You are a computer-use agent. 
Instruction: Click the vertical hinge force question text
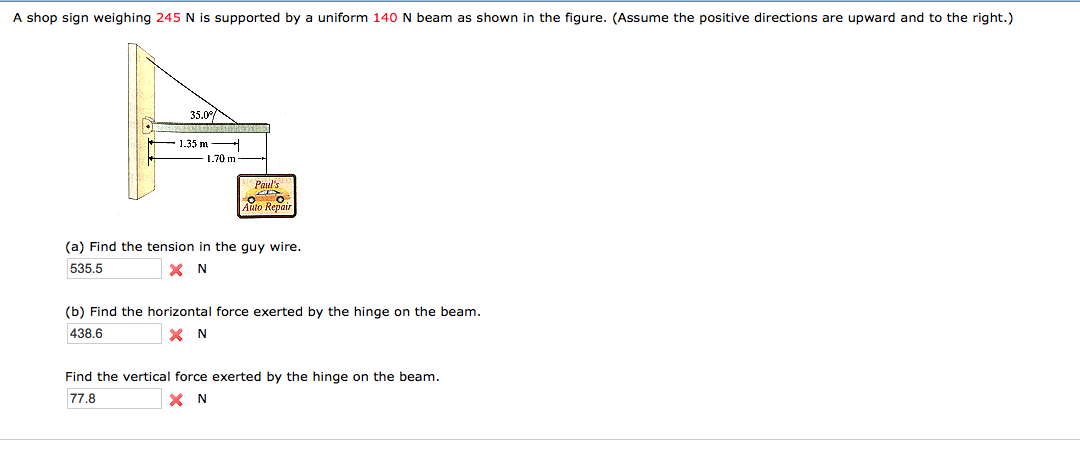252,377
